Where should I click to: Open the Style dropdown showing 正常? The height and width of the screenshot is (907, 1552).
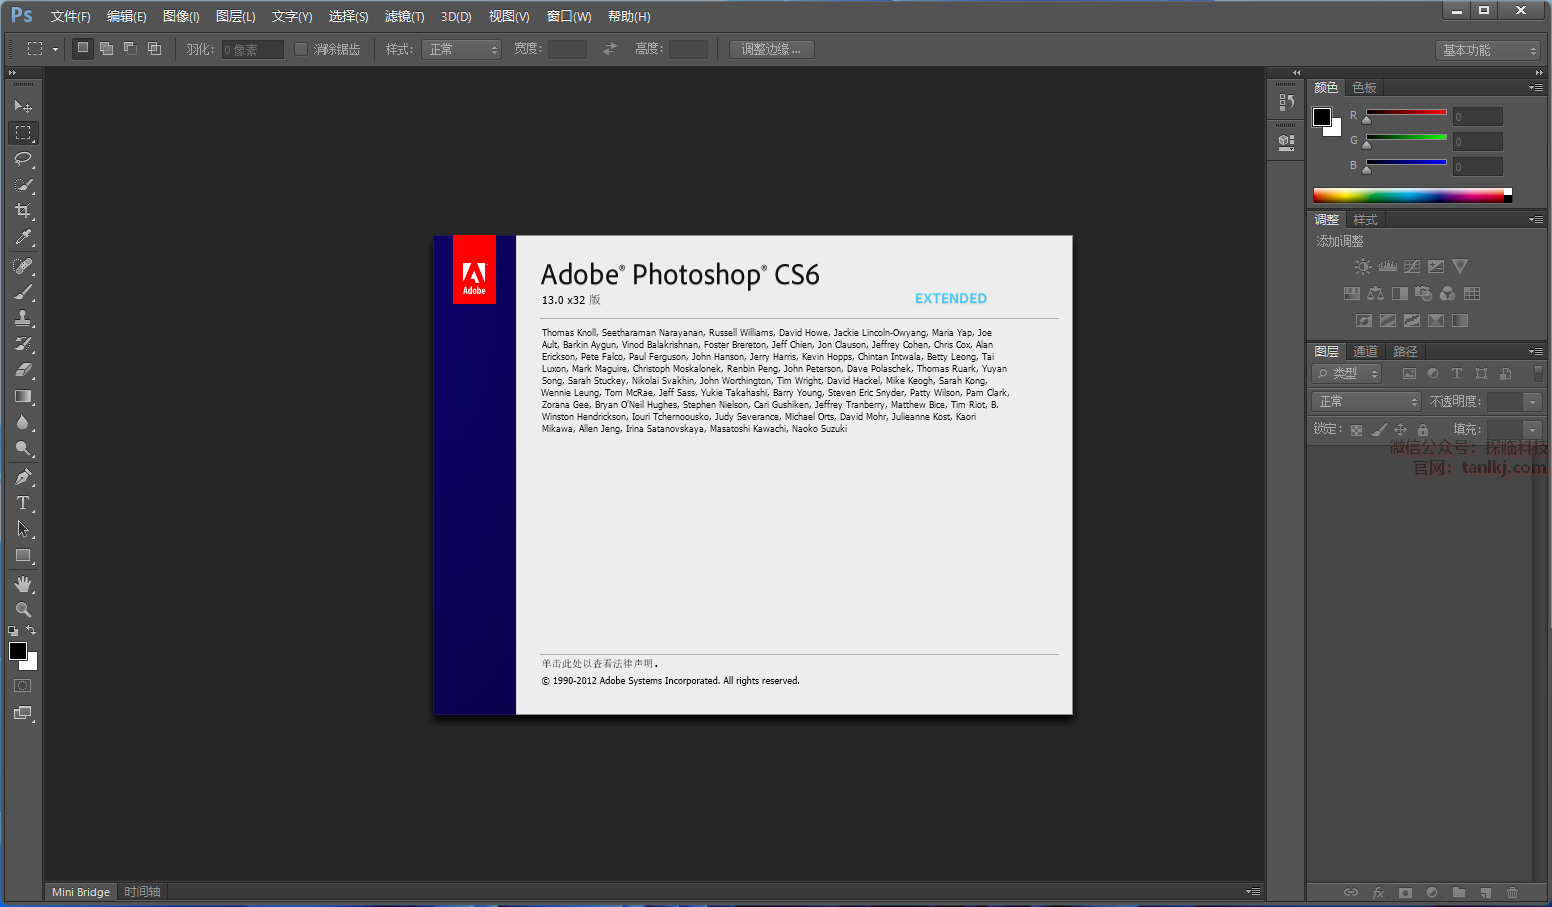(461, 49)
